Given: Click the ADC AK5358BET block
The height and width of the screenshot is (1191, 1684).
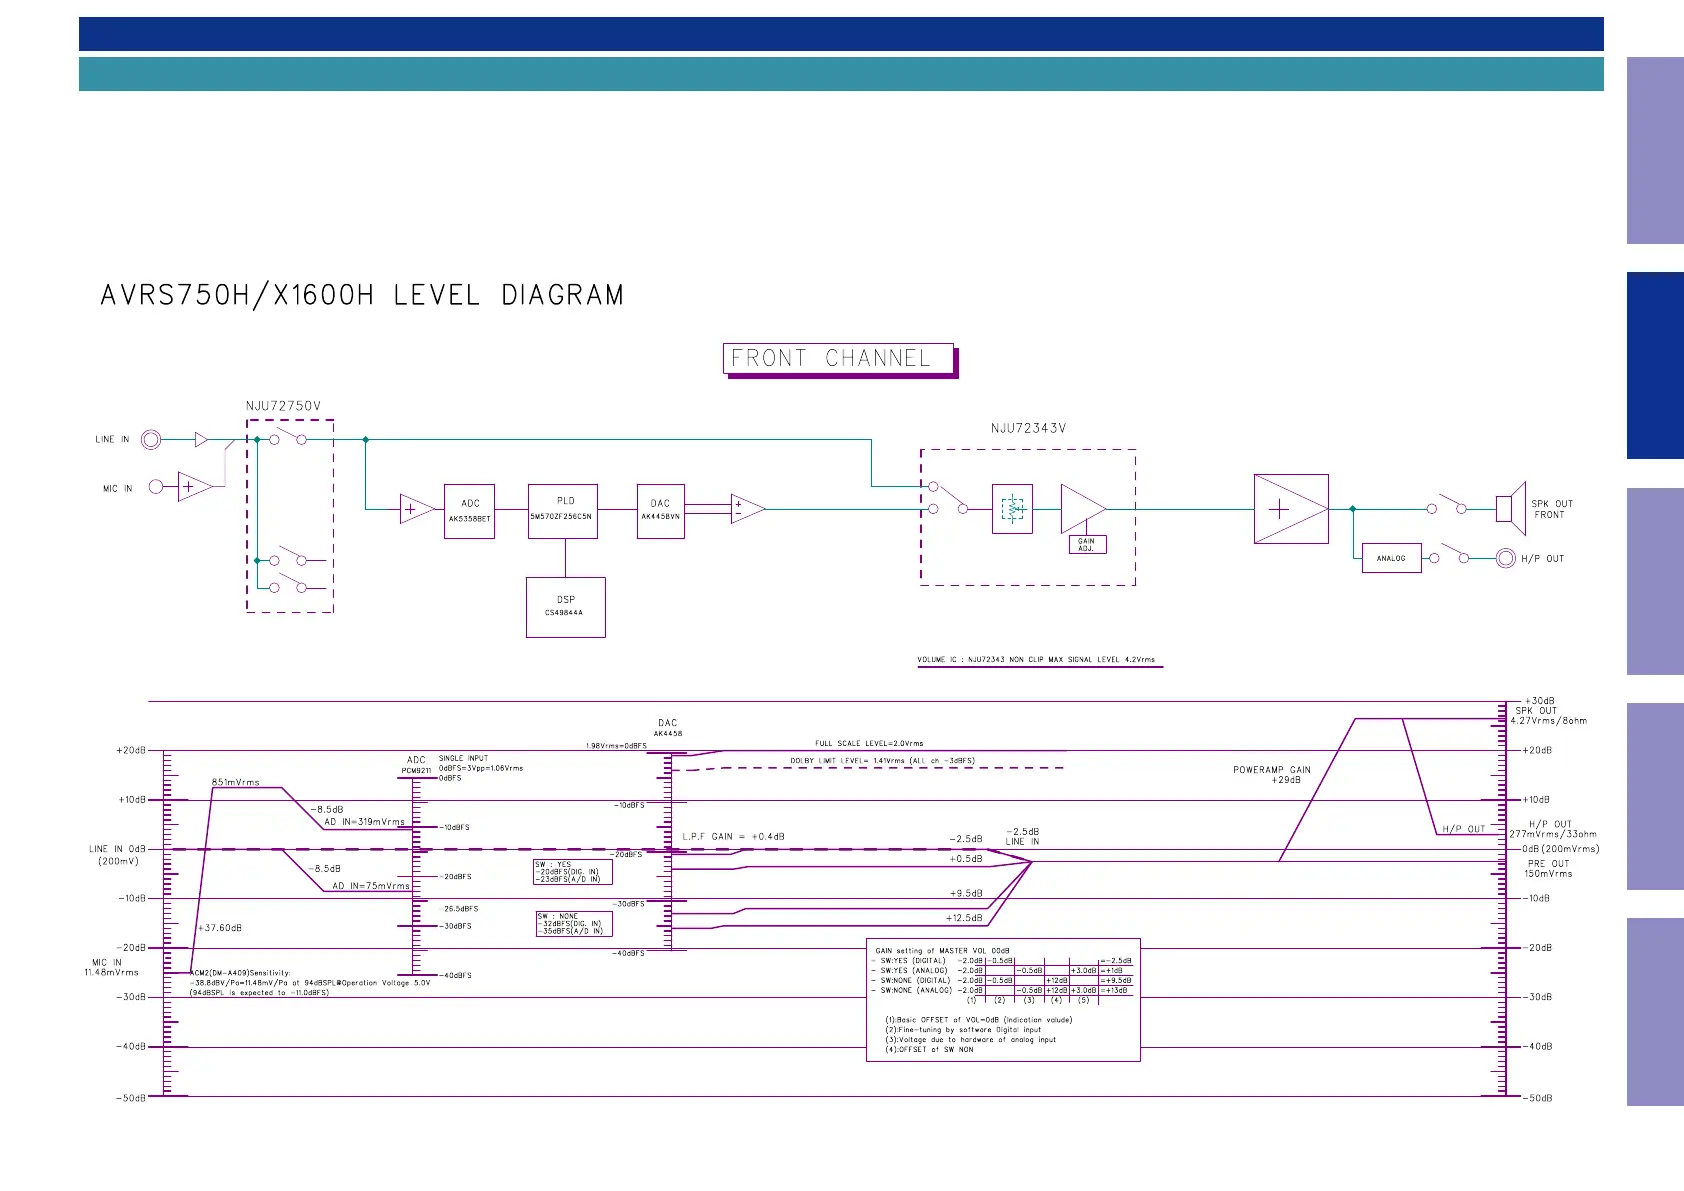Looking at the screenshot, I should coord(469,511).
